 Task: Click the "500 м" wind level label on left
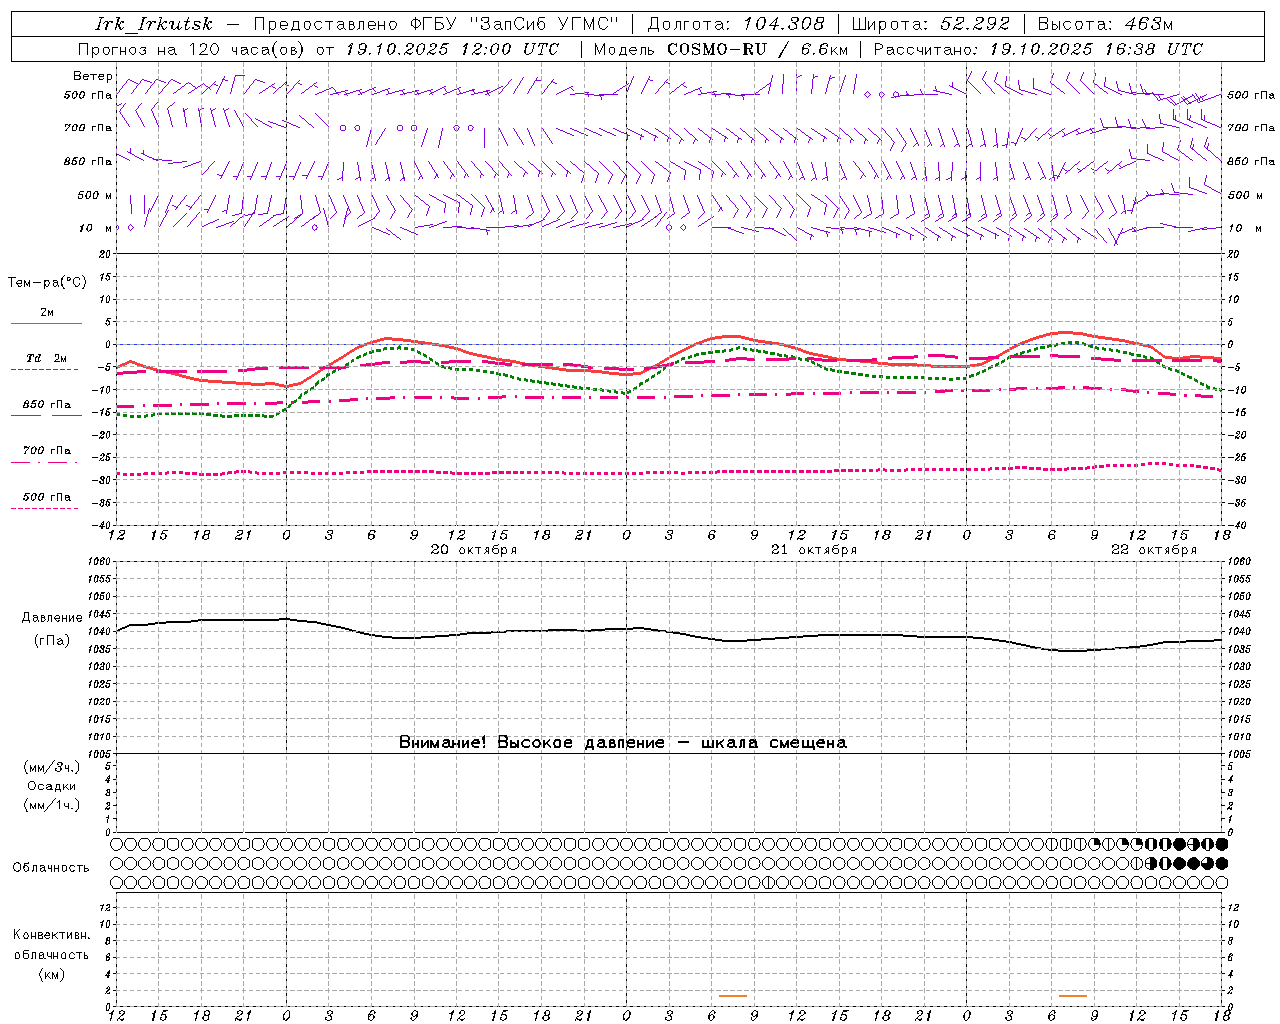[x=95, y=195]
